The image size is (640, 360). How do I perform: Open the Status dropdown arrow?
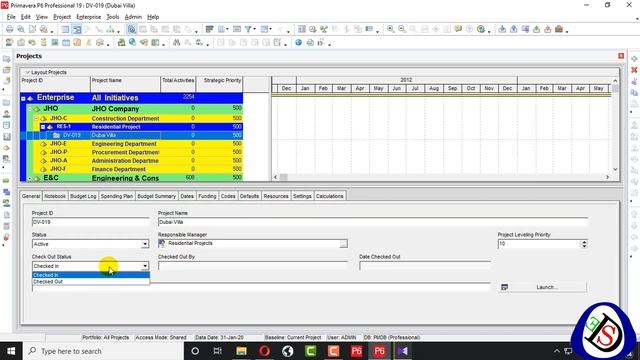145,244
